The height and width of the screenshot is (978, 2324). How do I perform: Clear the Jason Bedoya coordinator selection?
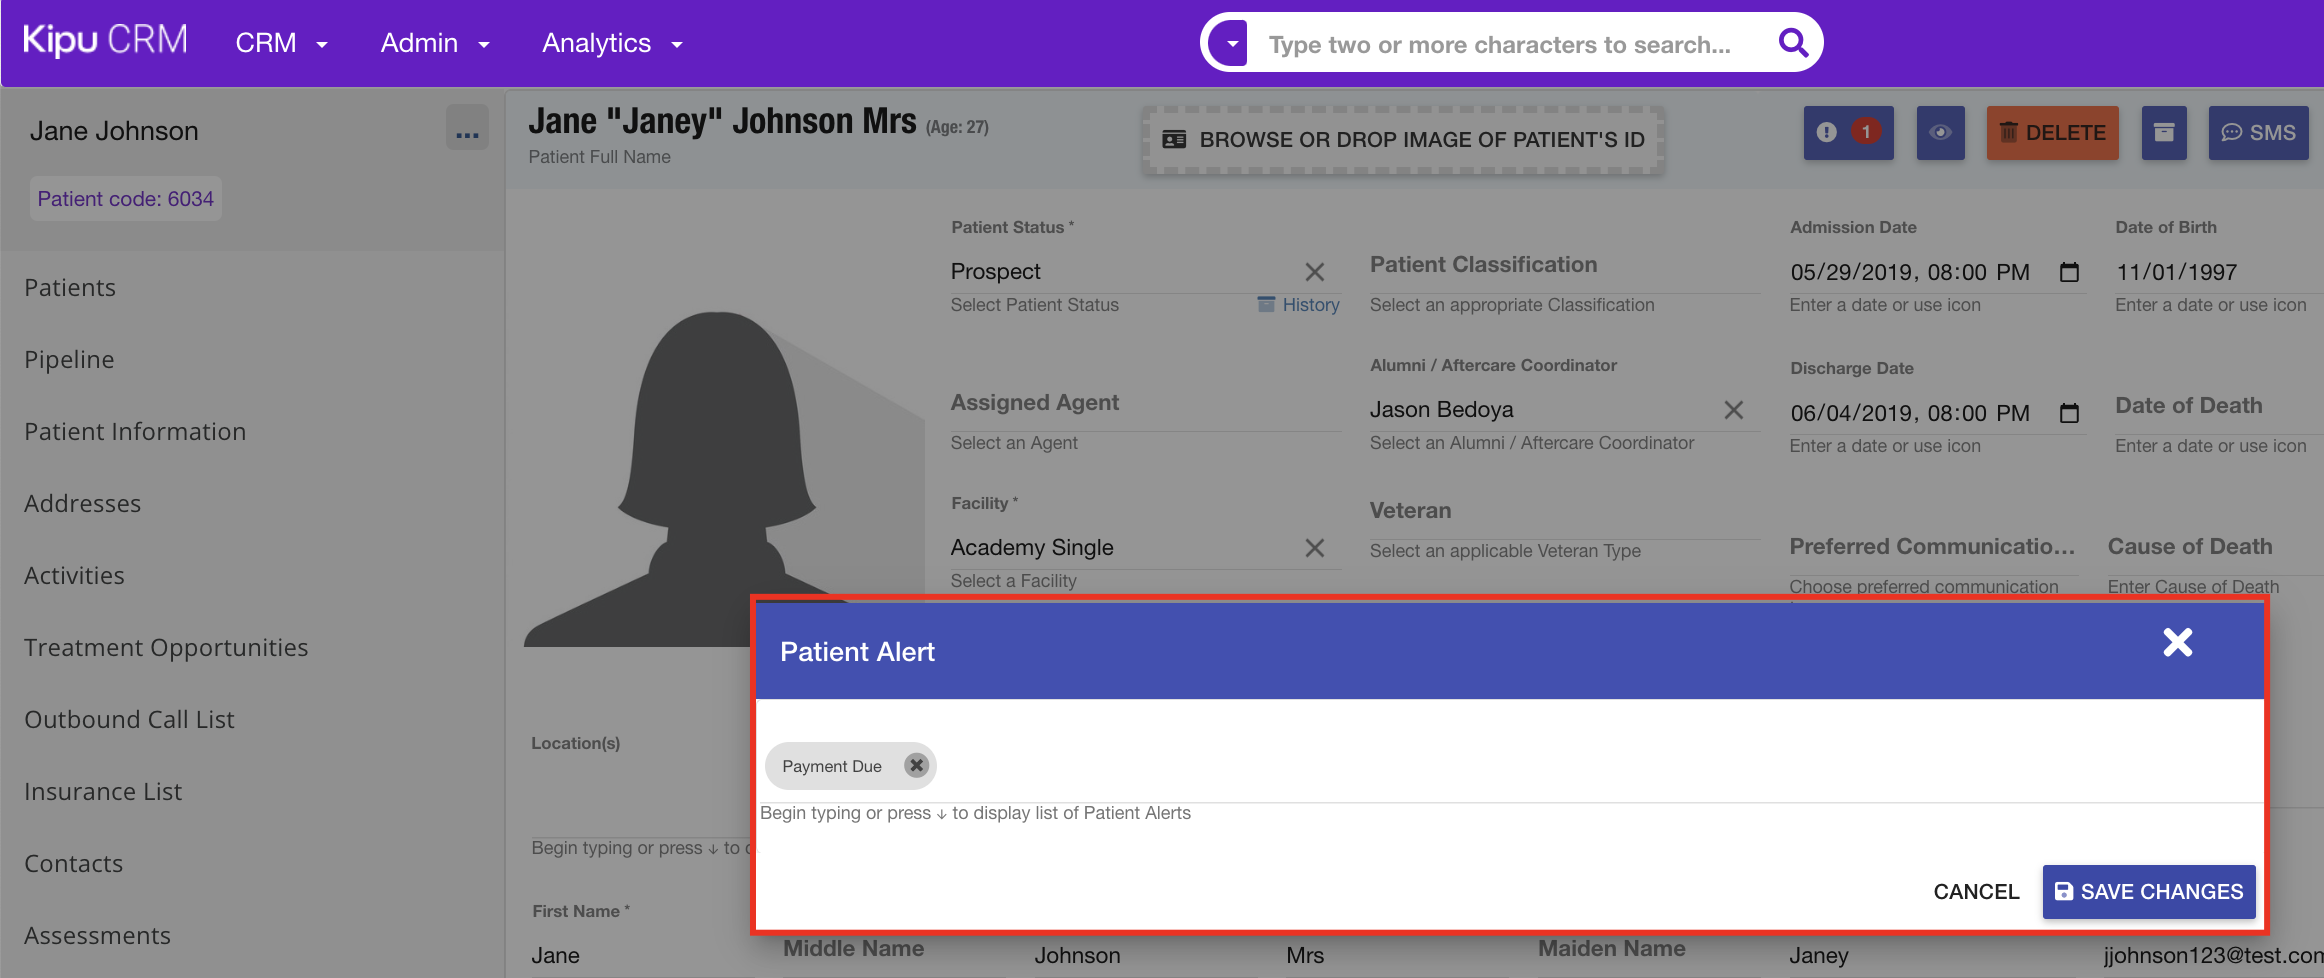1733,410
